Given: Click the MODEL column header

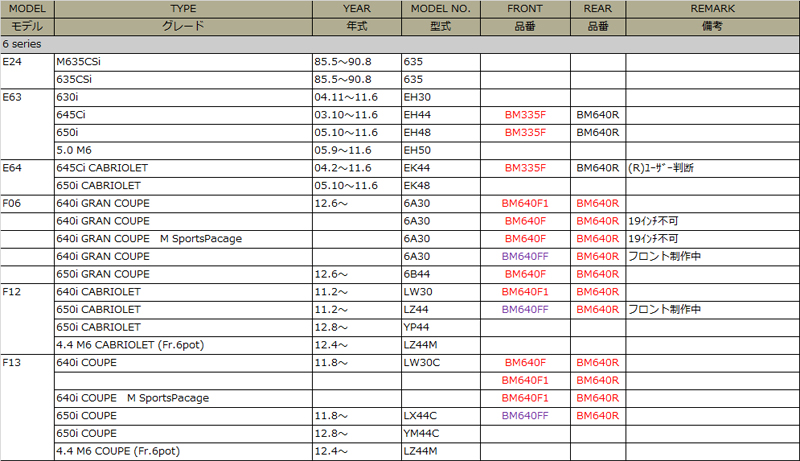Looking at the screenshot, I should tap(27, 9).
